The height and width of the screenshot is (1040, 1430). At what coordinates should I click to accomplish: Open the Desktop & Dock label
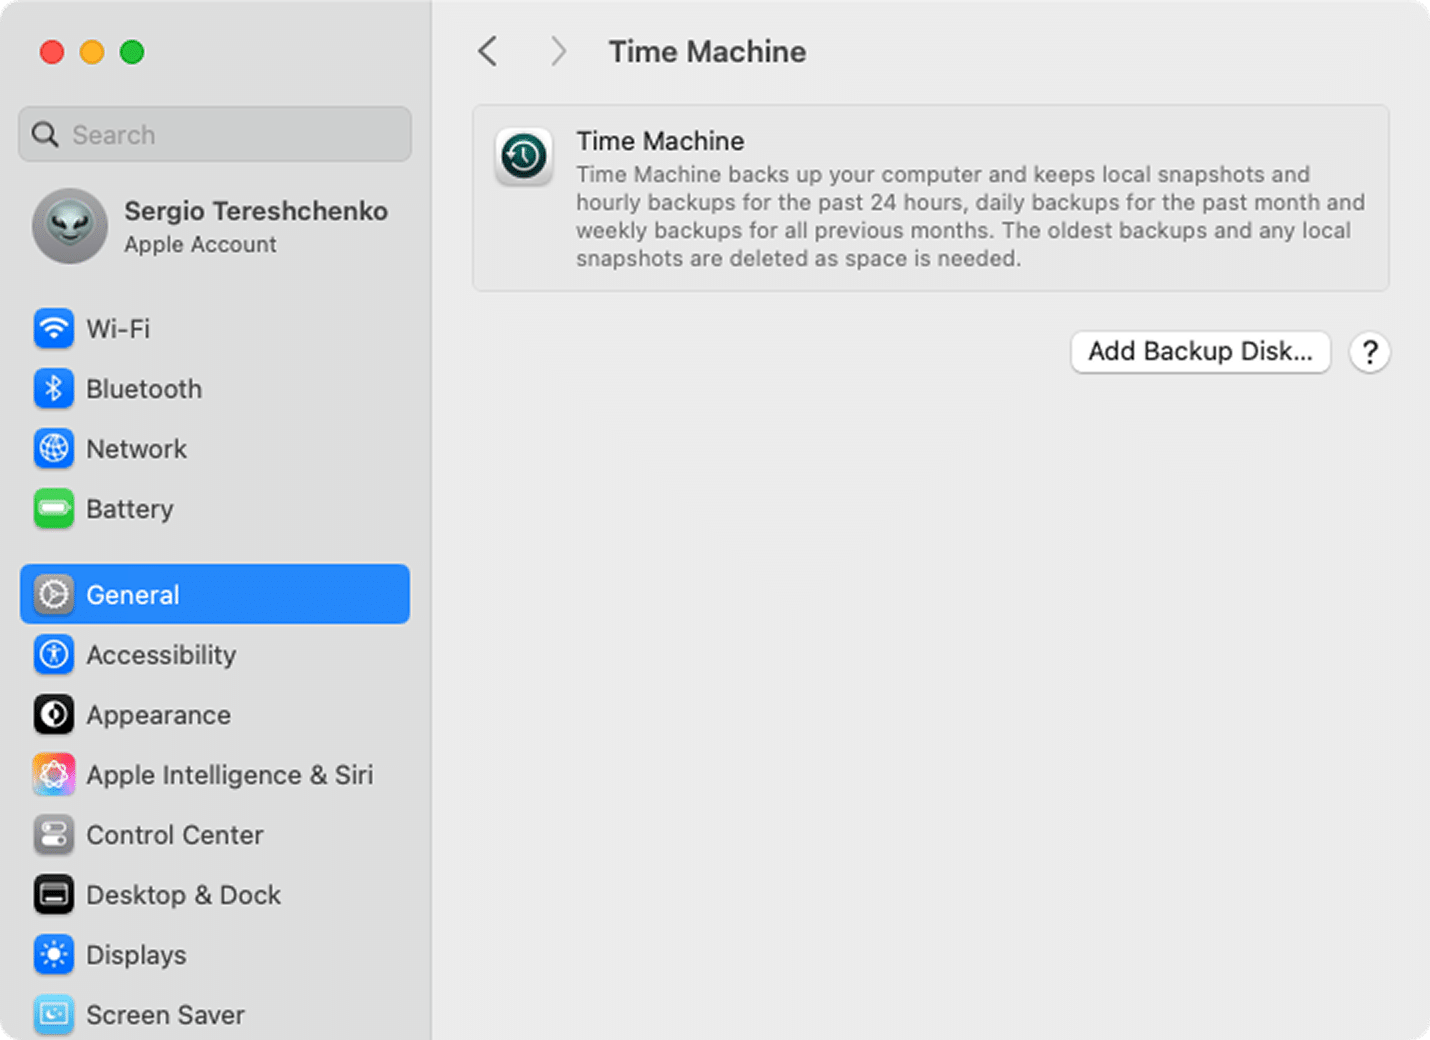[183, 895]
